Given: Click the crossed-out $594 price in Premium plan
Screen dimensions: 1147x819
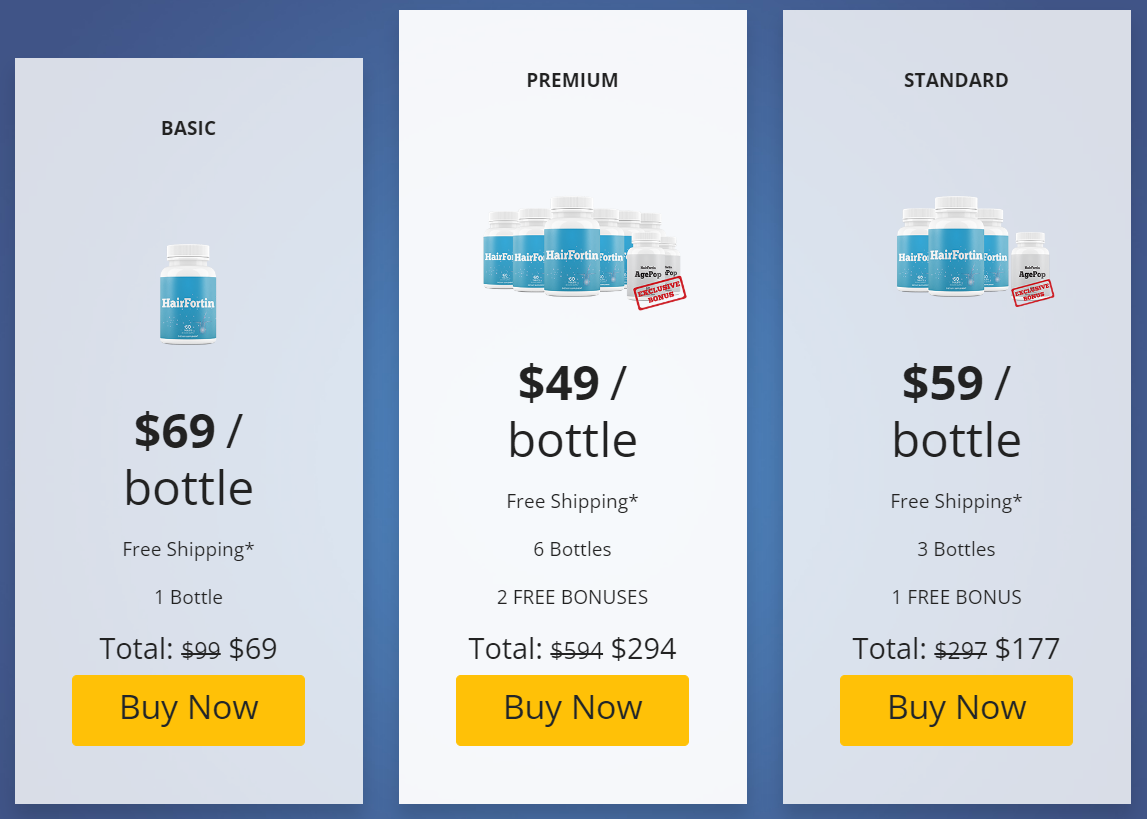Looking at the screenshot, I should tap(574, 650).
